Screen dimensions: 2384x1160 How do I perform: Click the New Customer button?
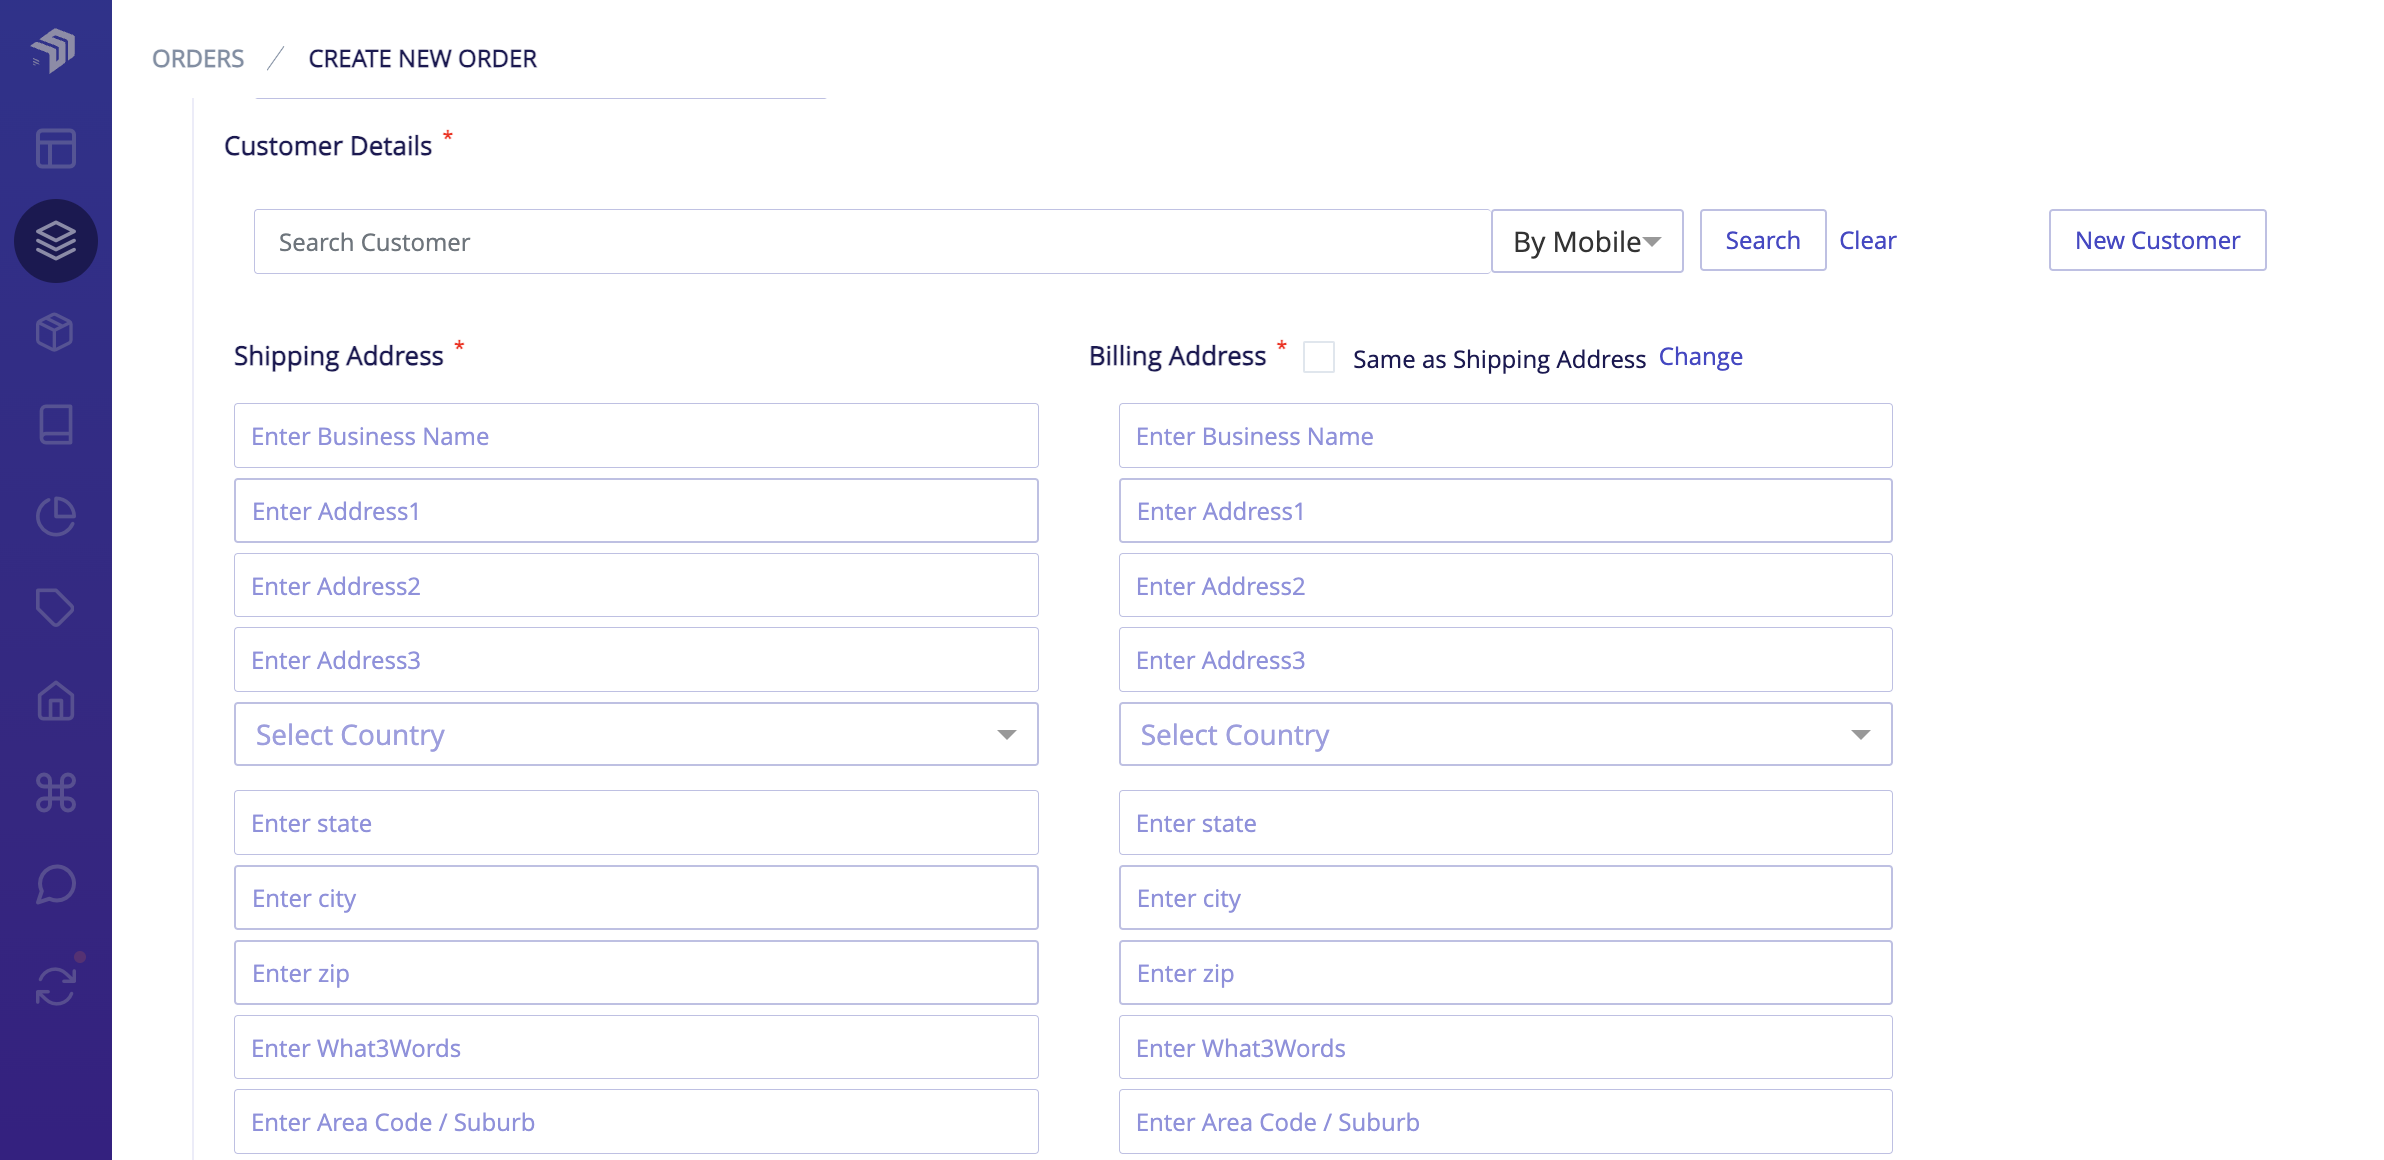2157,241
